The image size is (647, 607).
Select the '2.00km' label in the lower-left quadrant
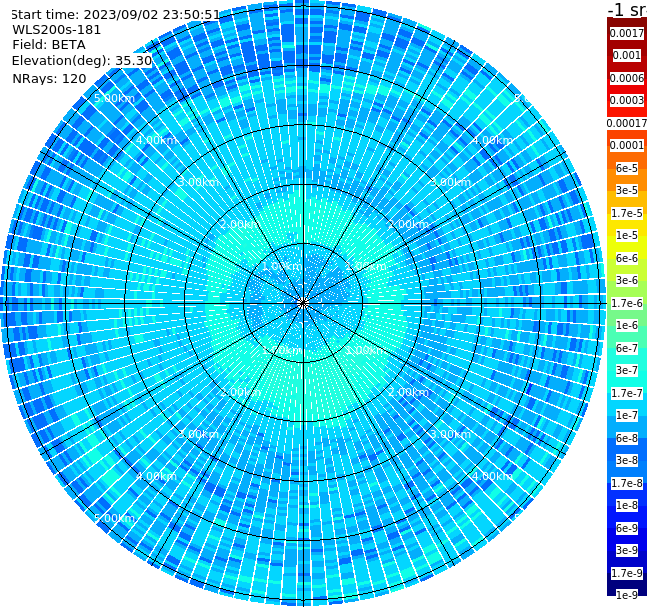click(x=241, y=392)
